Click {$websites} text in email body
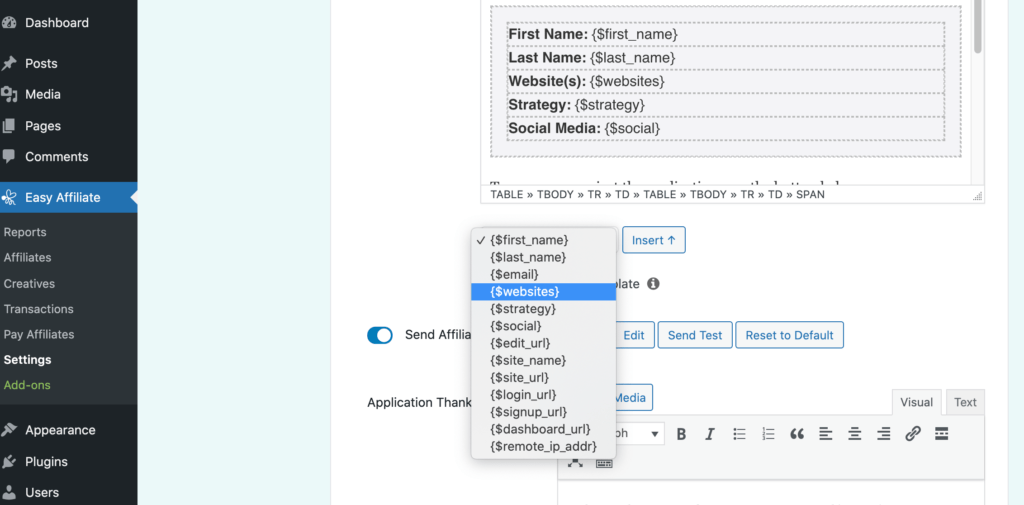Viewport: 1024px width, 505px height. (627, 82)
